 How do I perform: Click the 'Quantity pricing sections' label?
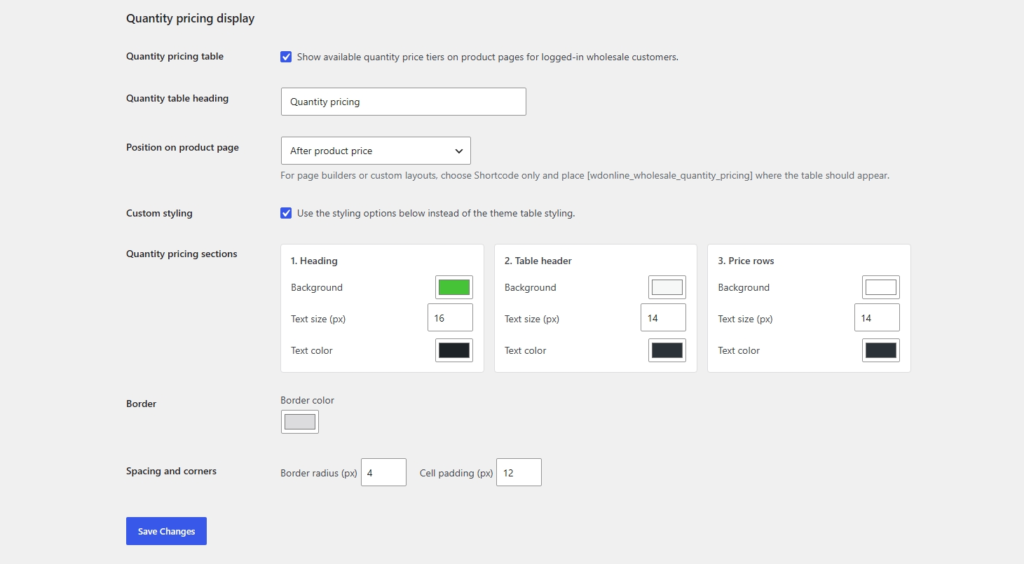click(x=182, y=254)
